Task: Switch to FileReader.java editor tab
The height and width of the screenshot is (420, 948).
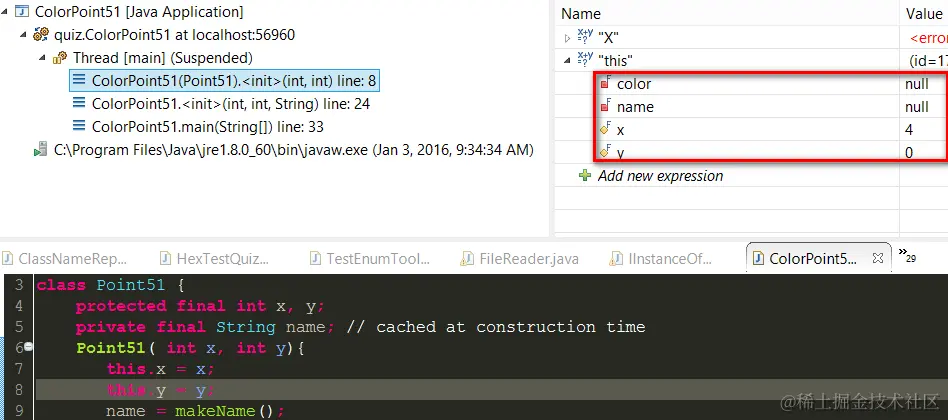Action: [x=520, y=259]
